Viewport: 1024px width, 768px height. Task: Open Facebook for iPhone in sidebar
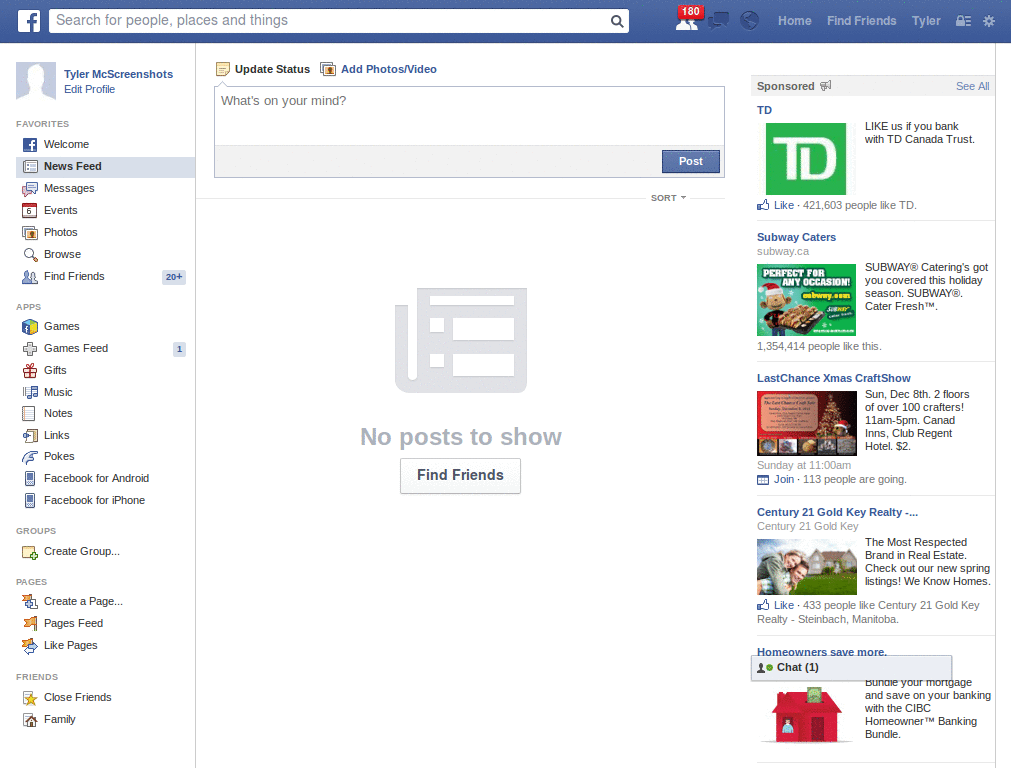[95, 500]
